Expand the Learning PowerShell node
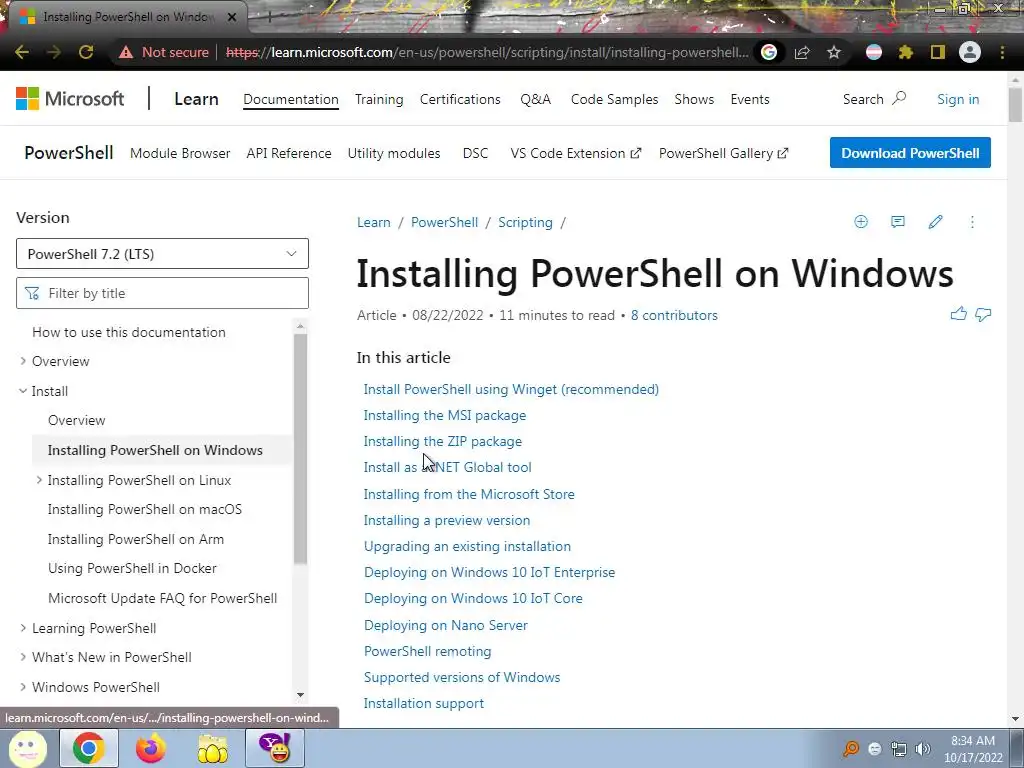1024x768 pixels. [23, 628]
